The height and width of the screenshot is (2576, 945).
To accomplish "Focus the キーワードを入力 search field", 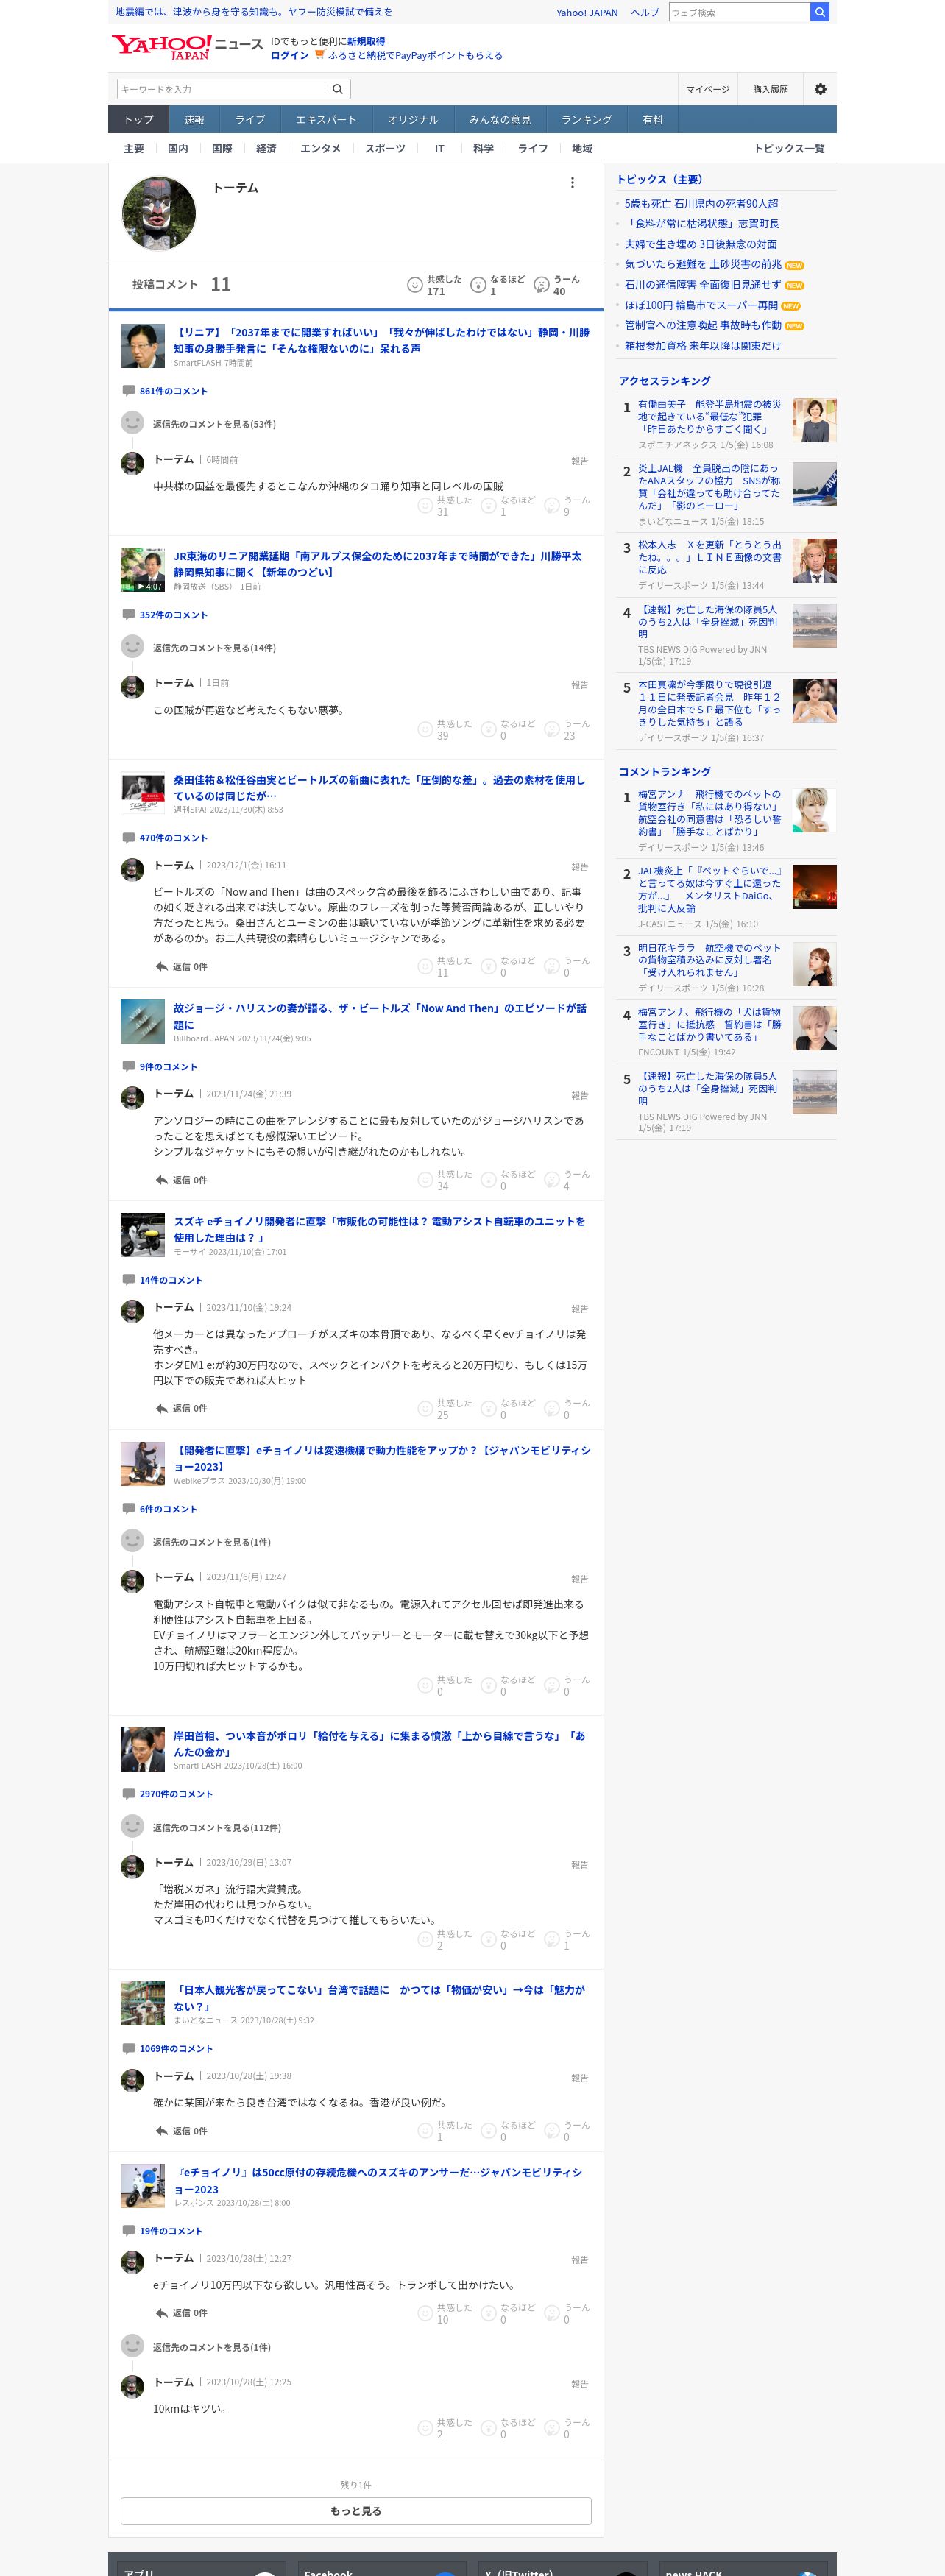I will (221, 89).
